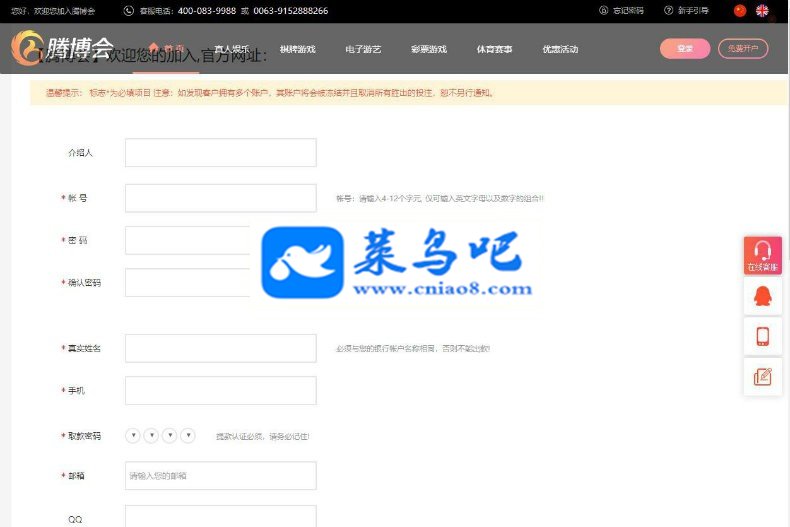Navigate to 体育赛事
The height and width of the screenshot is (527, 790).
[x=494, y=49]
